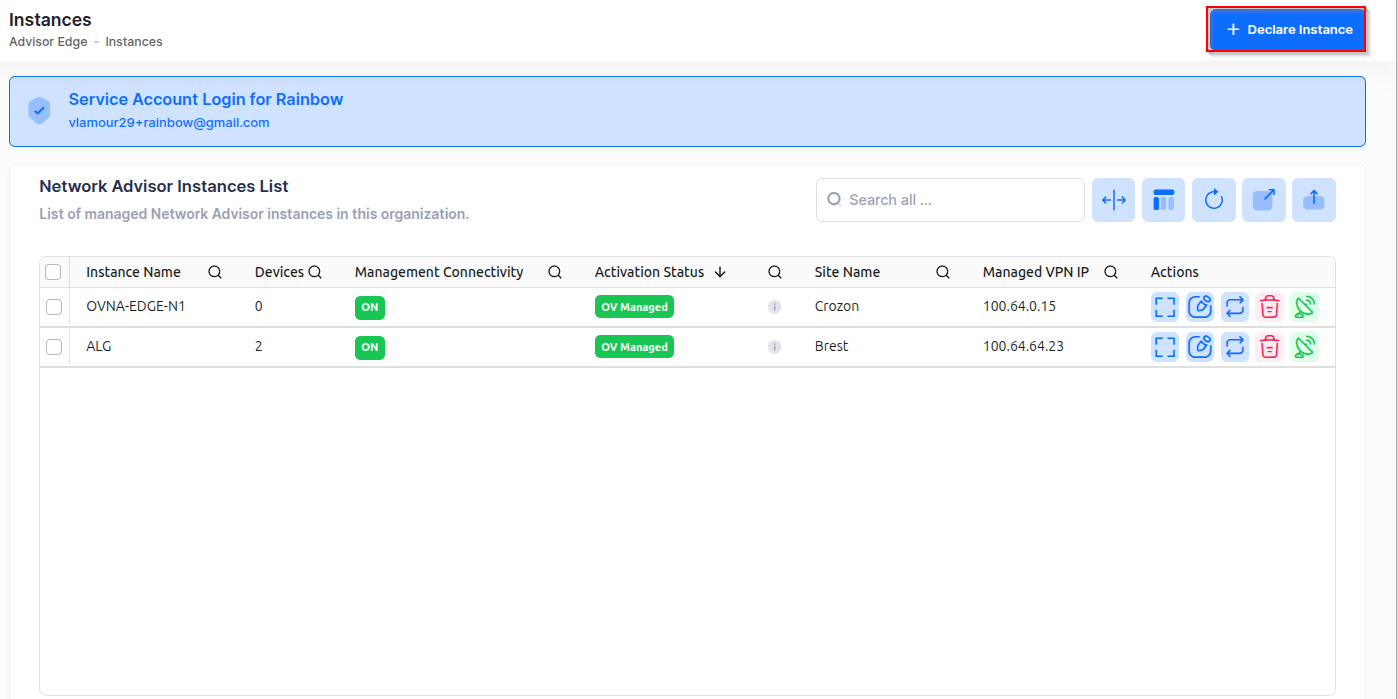Click ON badge in the ALG row
Image resolution: width=1398 pixels, height=699 pixels.
click(x=370, y=347)
